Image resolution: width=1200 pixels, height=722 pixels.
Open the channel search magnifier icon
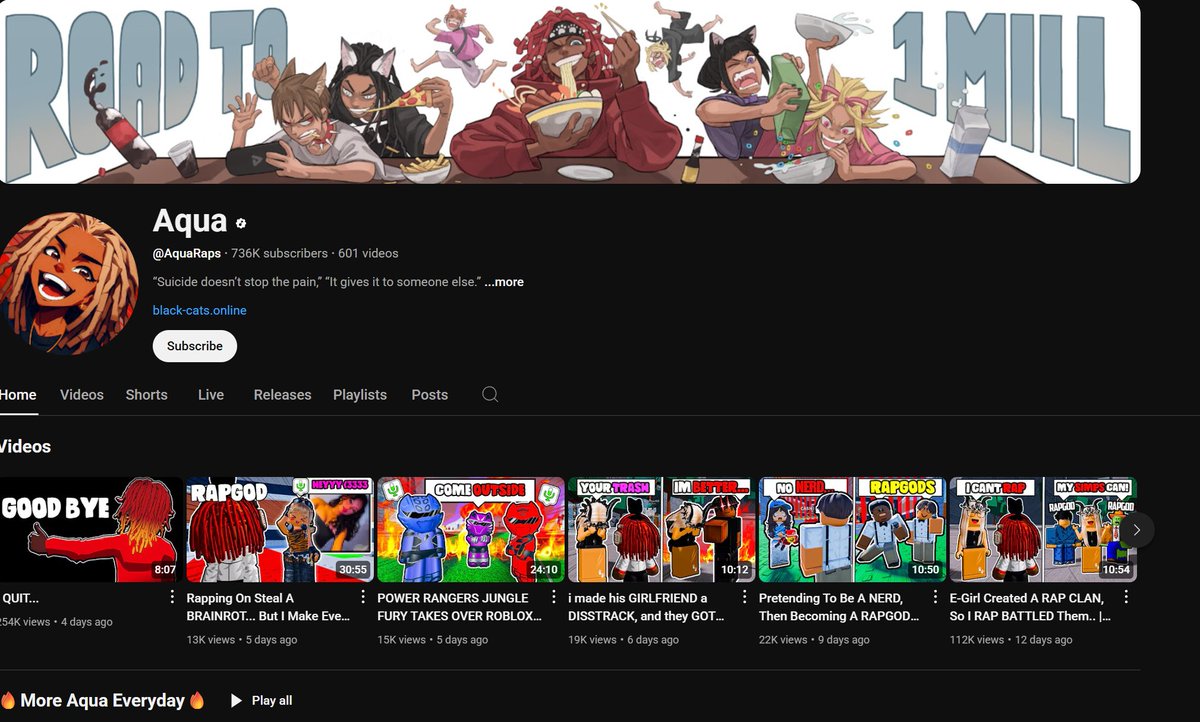coord(490,394)
